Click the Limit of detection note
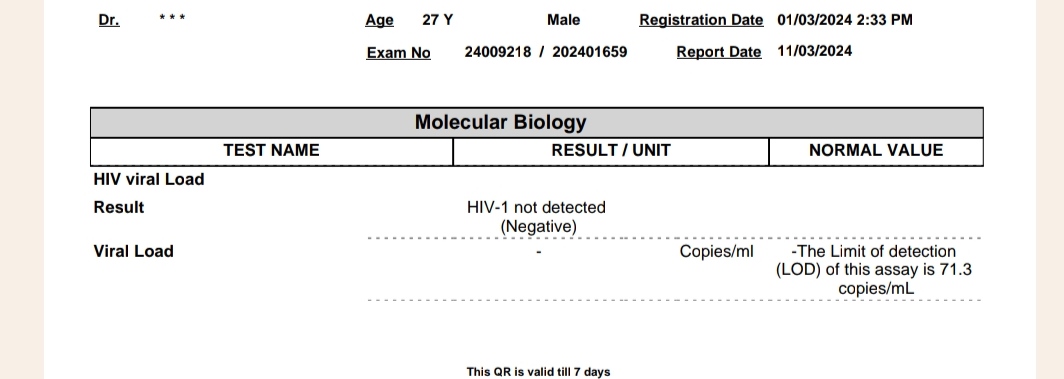This screenshot has height=379, width=1064. pos(874,270)
